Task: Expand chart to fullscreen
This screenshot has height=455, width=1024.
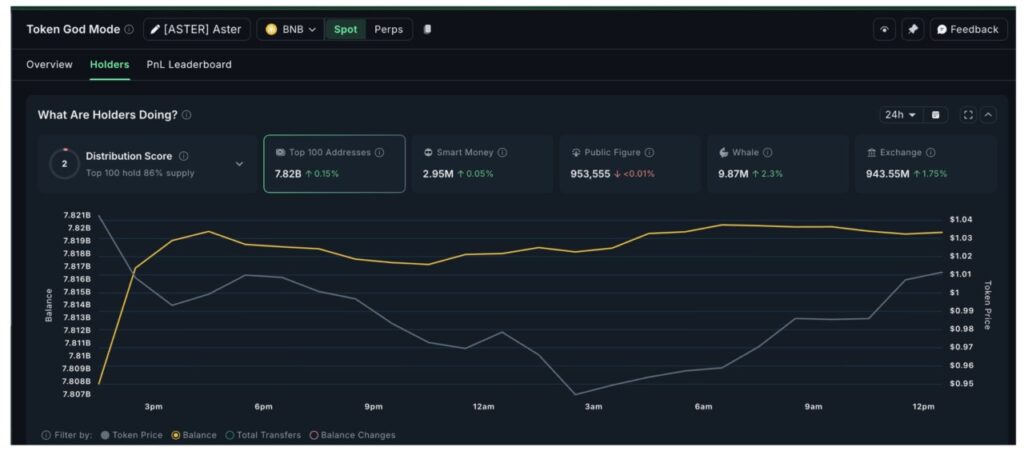Action: (967, 115)
